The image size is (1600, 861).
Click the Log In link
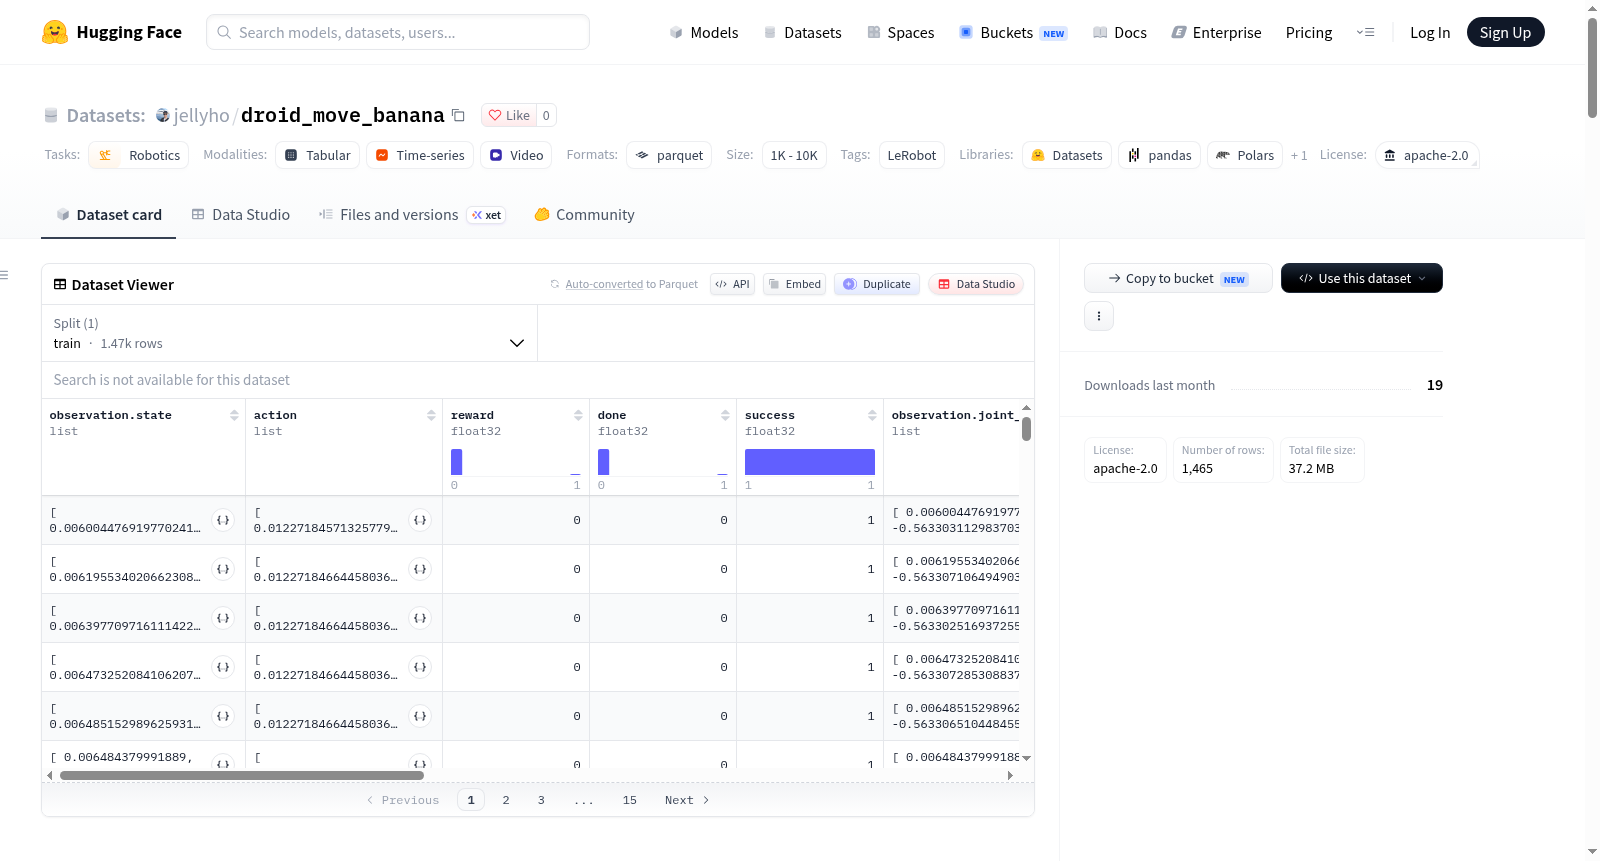click(1430, 33)
